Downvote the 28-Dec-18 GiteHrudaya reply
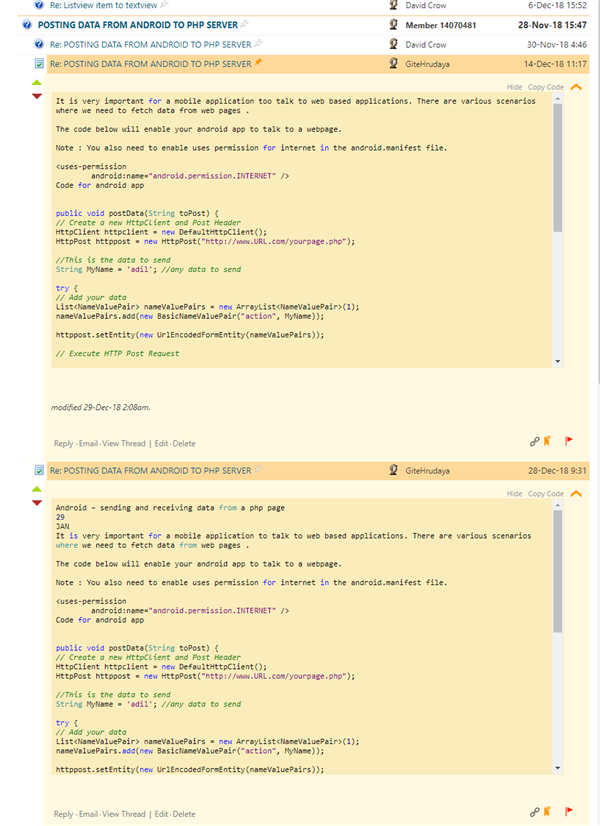600x826 pixels. click(x=37, y=503)
